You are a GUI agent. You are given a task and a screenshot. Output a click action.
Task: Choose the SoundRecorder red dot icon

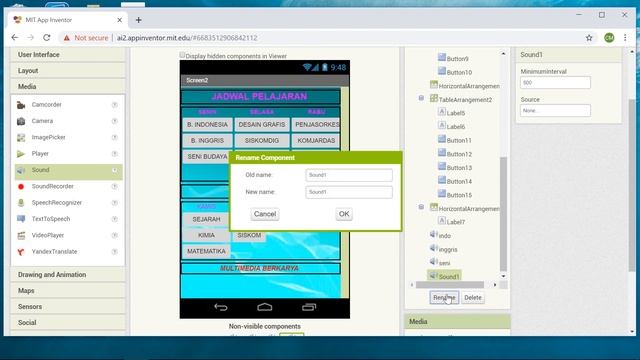click(21, 187)
